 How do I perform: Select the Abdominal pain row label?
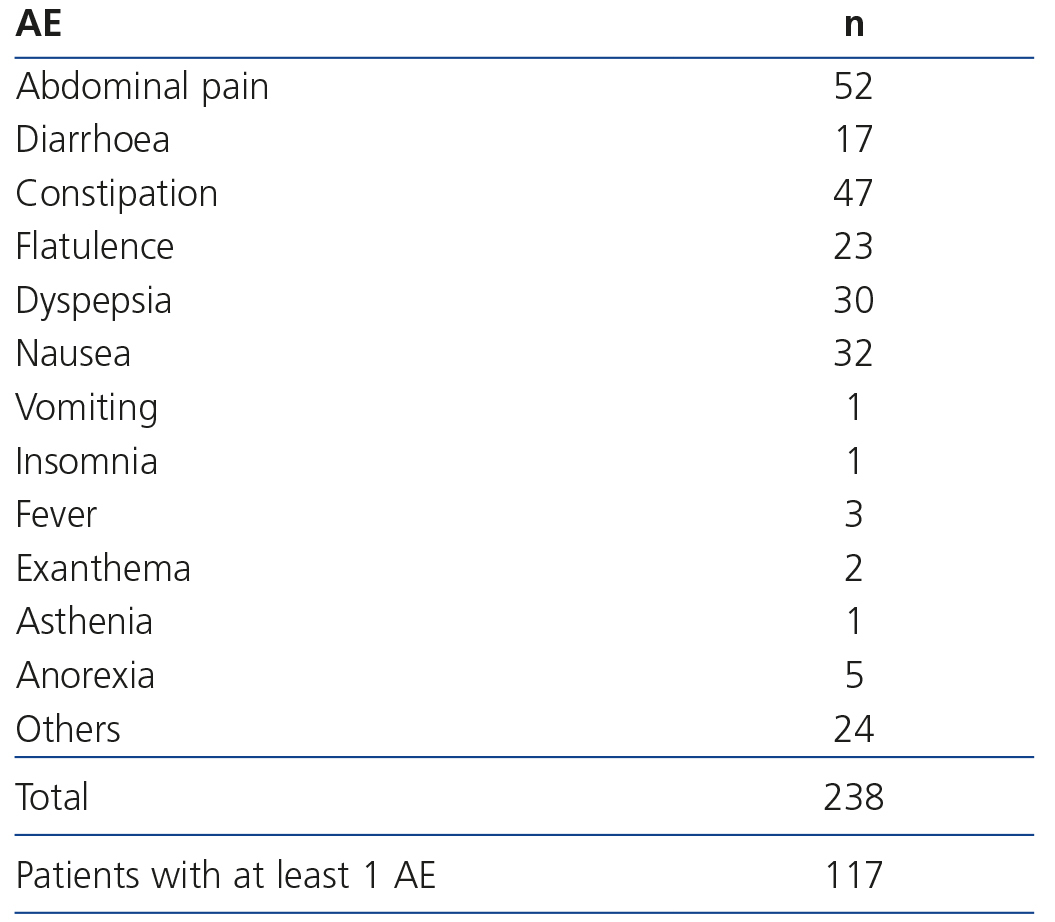pyautogui.click(x=142, y=87)
